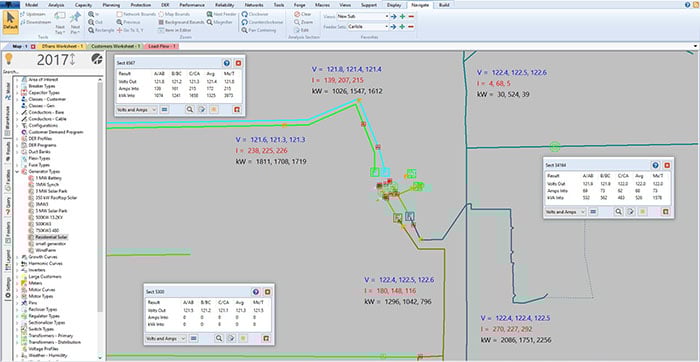Open the Next Pin tool

click(75, 22)
